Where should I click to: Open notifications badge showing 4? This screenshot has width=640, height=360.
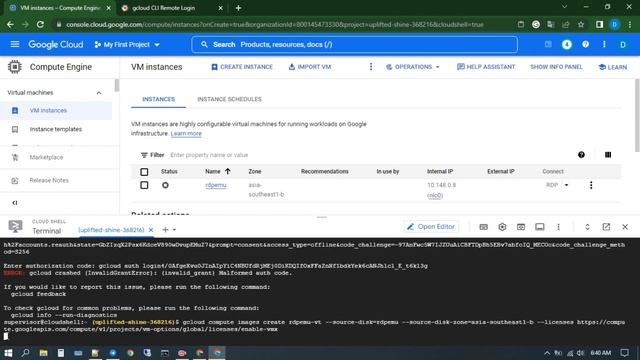click(x=567, y=44)
